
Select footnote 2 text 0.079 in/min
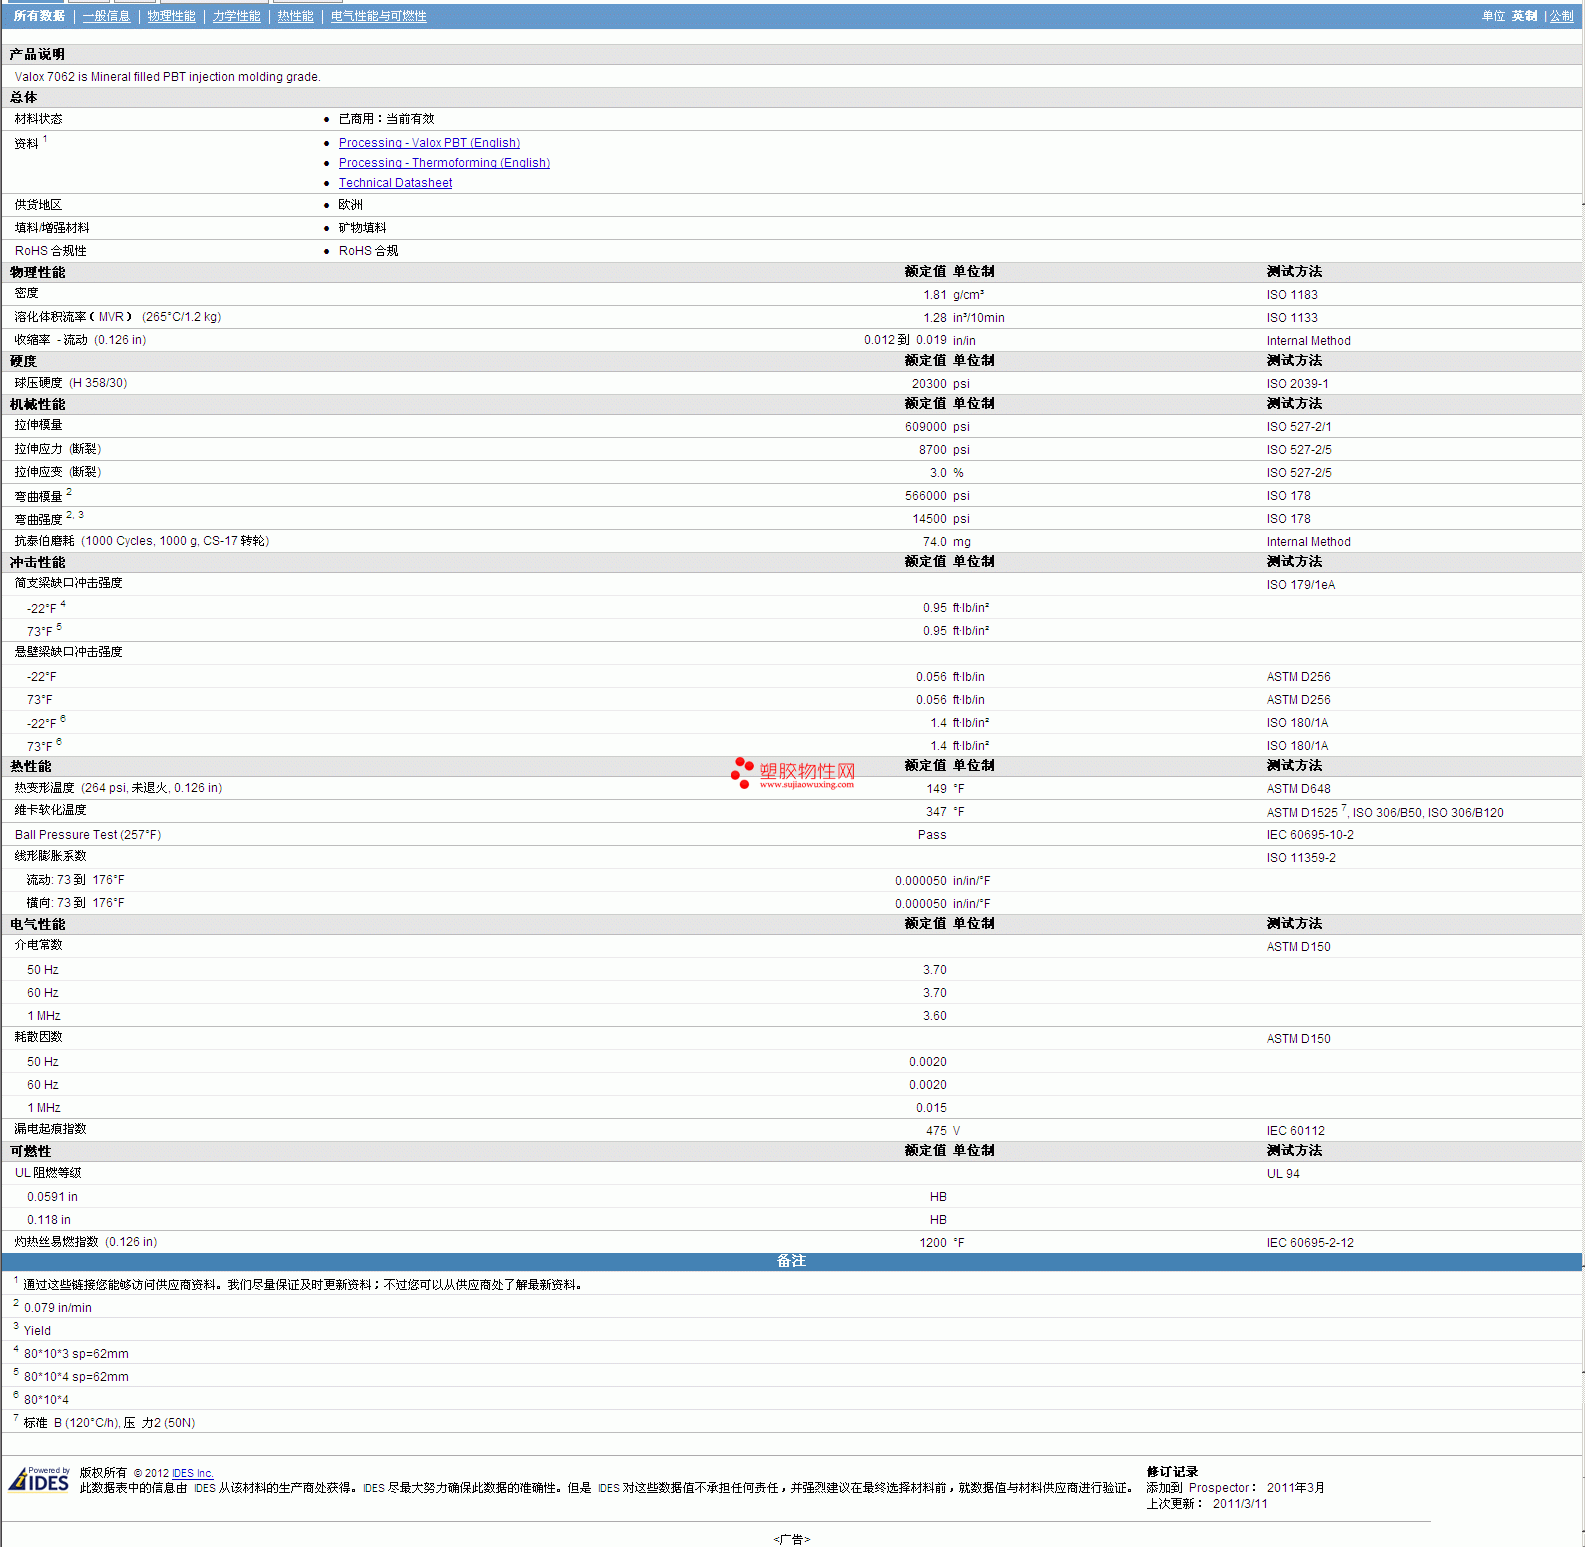[58, 1308]
